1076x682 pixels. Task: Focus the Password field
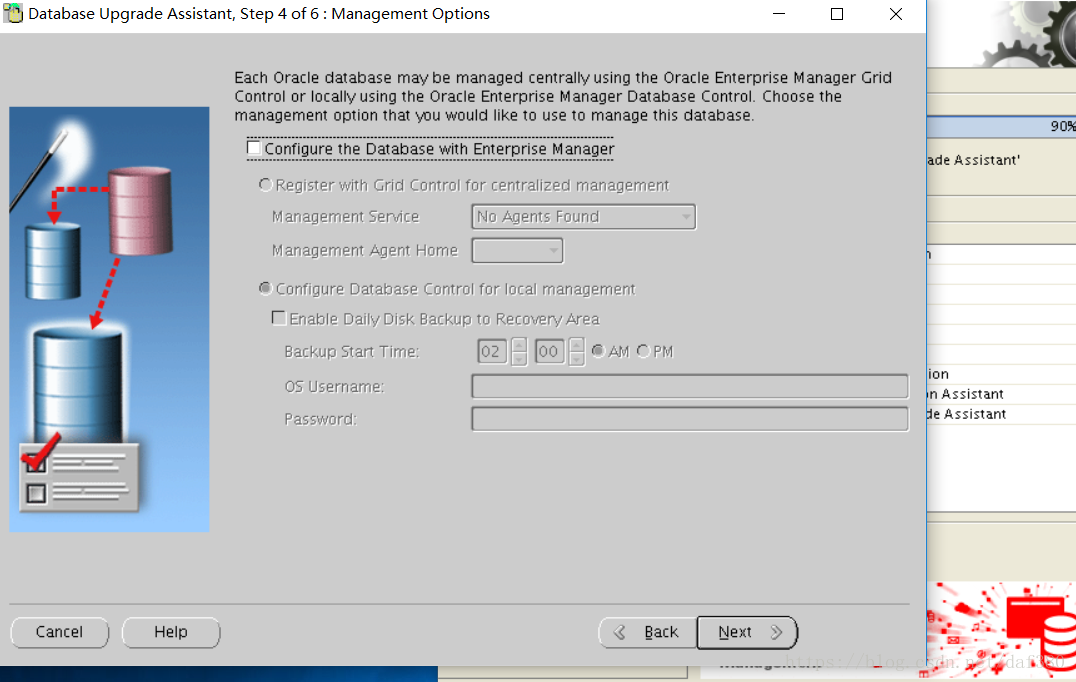click(x=690, y=419)
